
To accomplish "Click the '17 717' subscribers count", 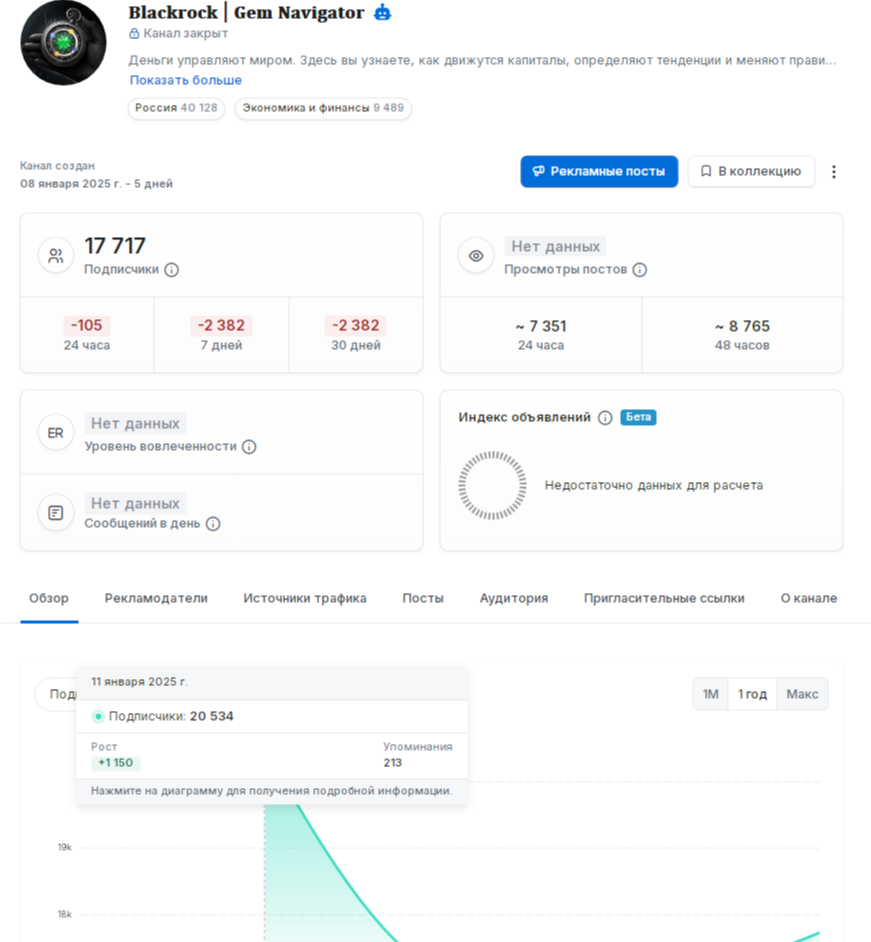I will [115, 246].
